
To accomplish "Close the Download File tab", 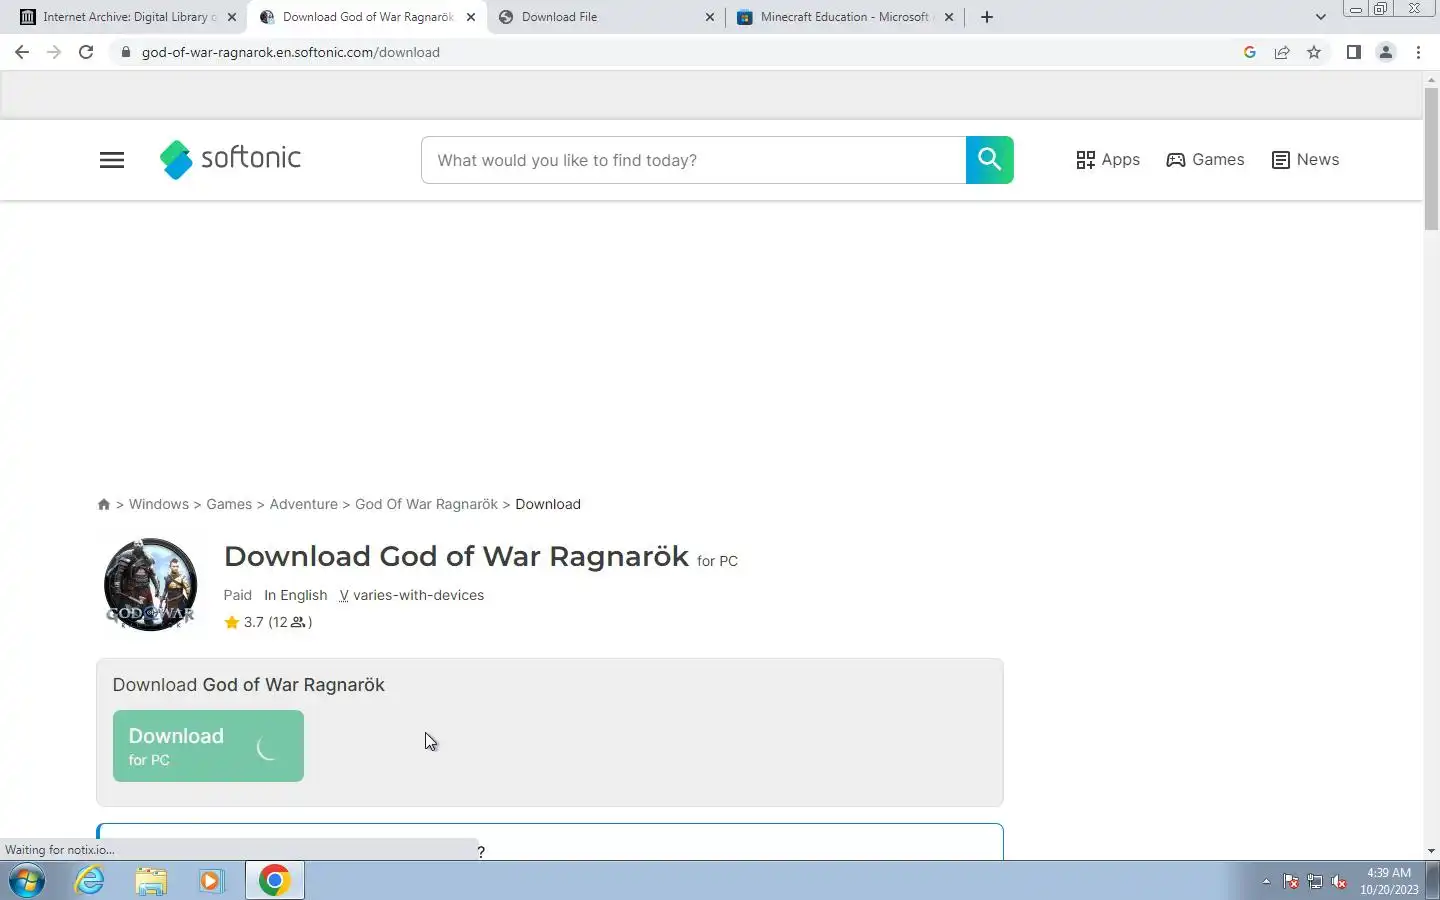I will [710, 17].
